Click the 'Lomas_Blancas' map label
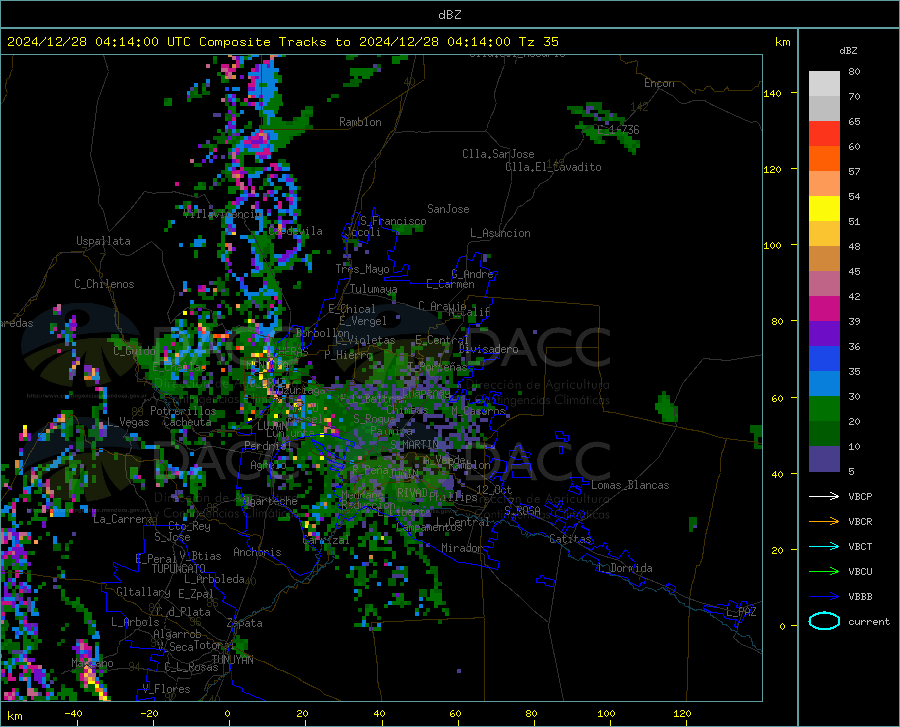The height and width of the screenshot is (727, 900). tap(630, 485)
